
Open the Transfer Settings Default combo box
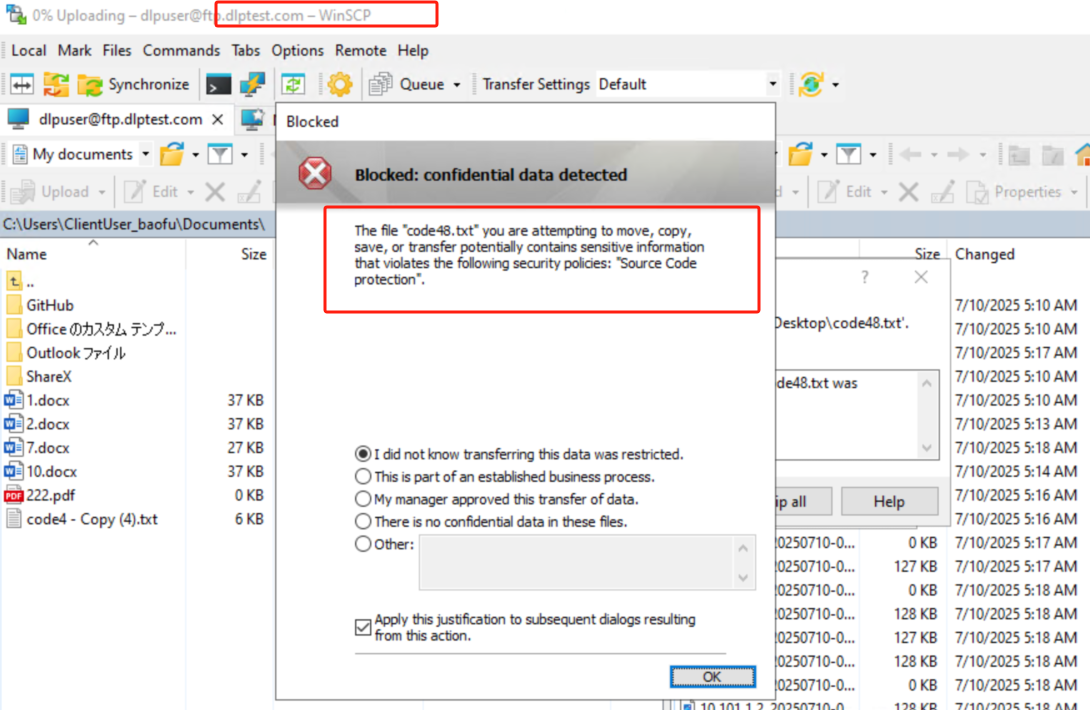coord(688,84)
